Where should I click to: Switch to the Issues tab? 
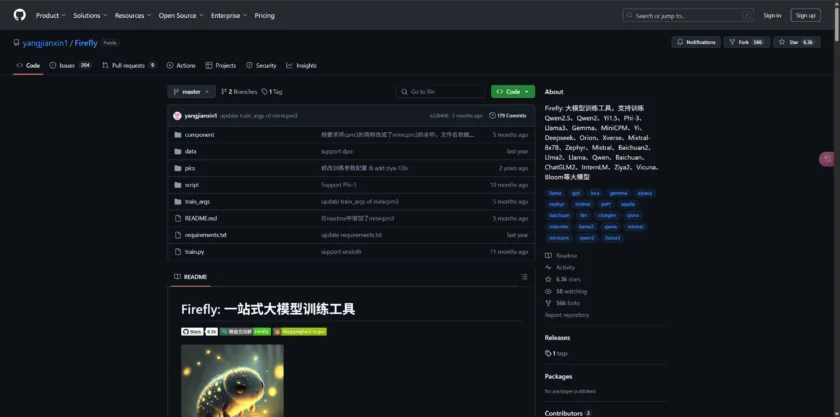pyautogui.click(x=70, y=65)
